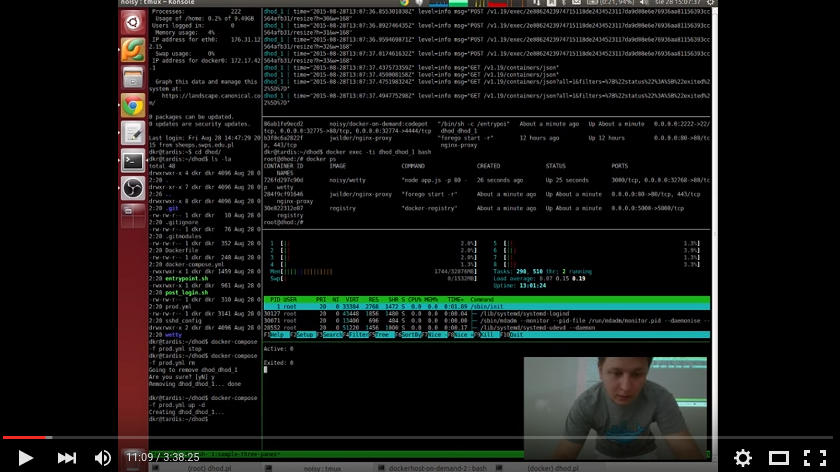Open Google Chrome from the launcher

point(133,106)
